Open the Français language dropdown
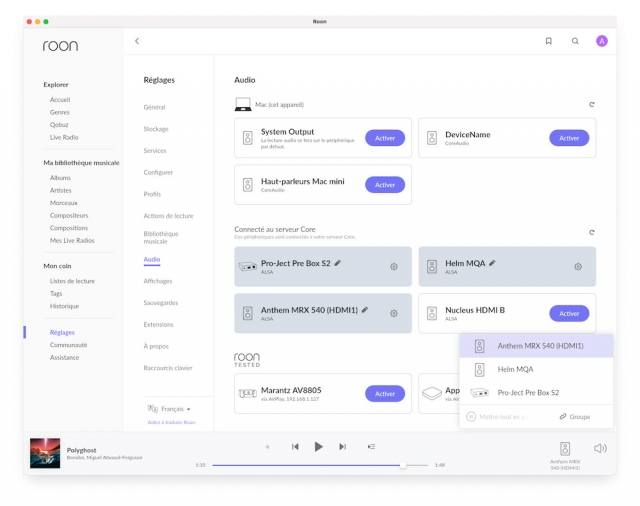 [169, 409]
